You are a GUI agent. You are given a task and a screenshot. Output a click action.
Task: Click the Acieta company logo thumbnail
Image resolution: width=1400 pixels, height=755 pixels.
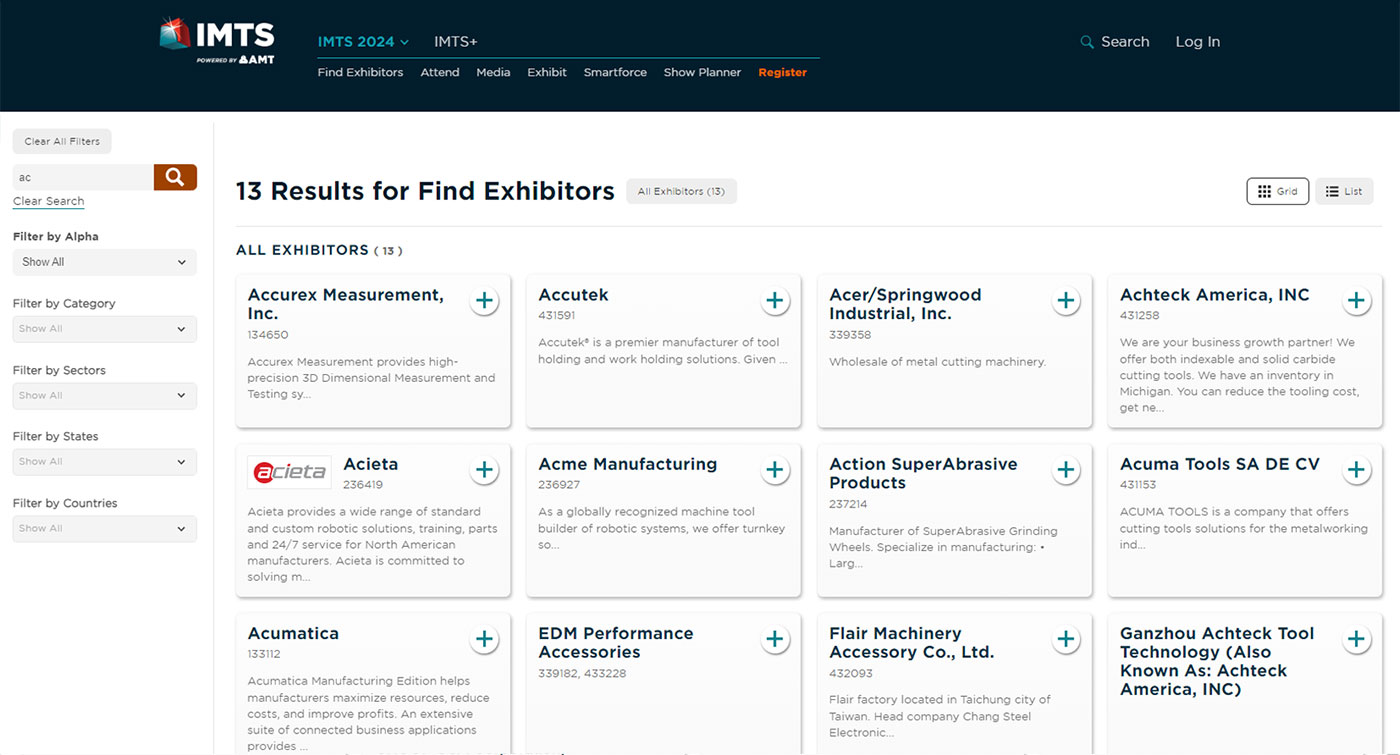(289, 472)
